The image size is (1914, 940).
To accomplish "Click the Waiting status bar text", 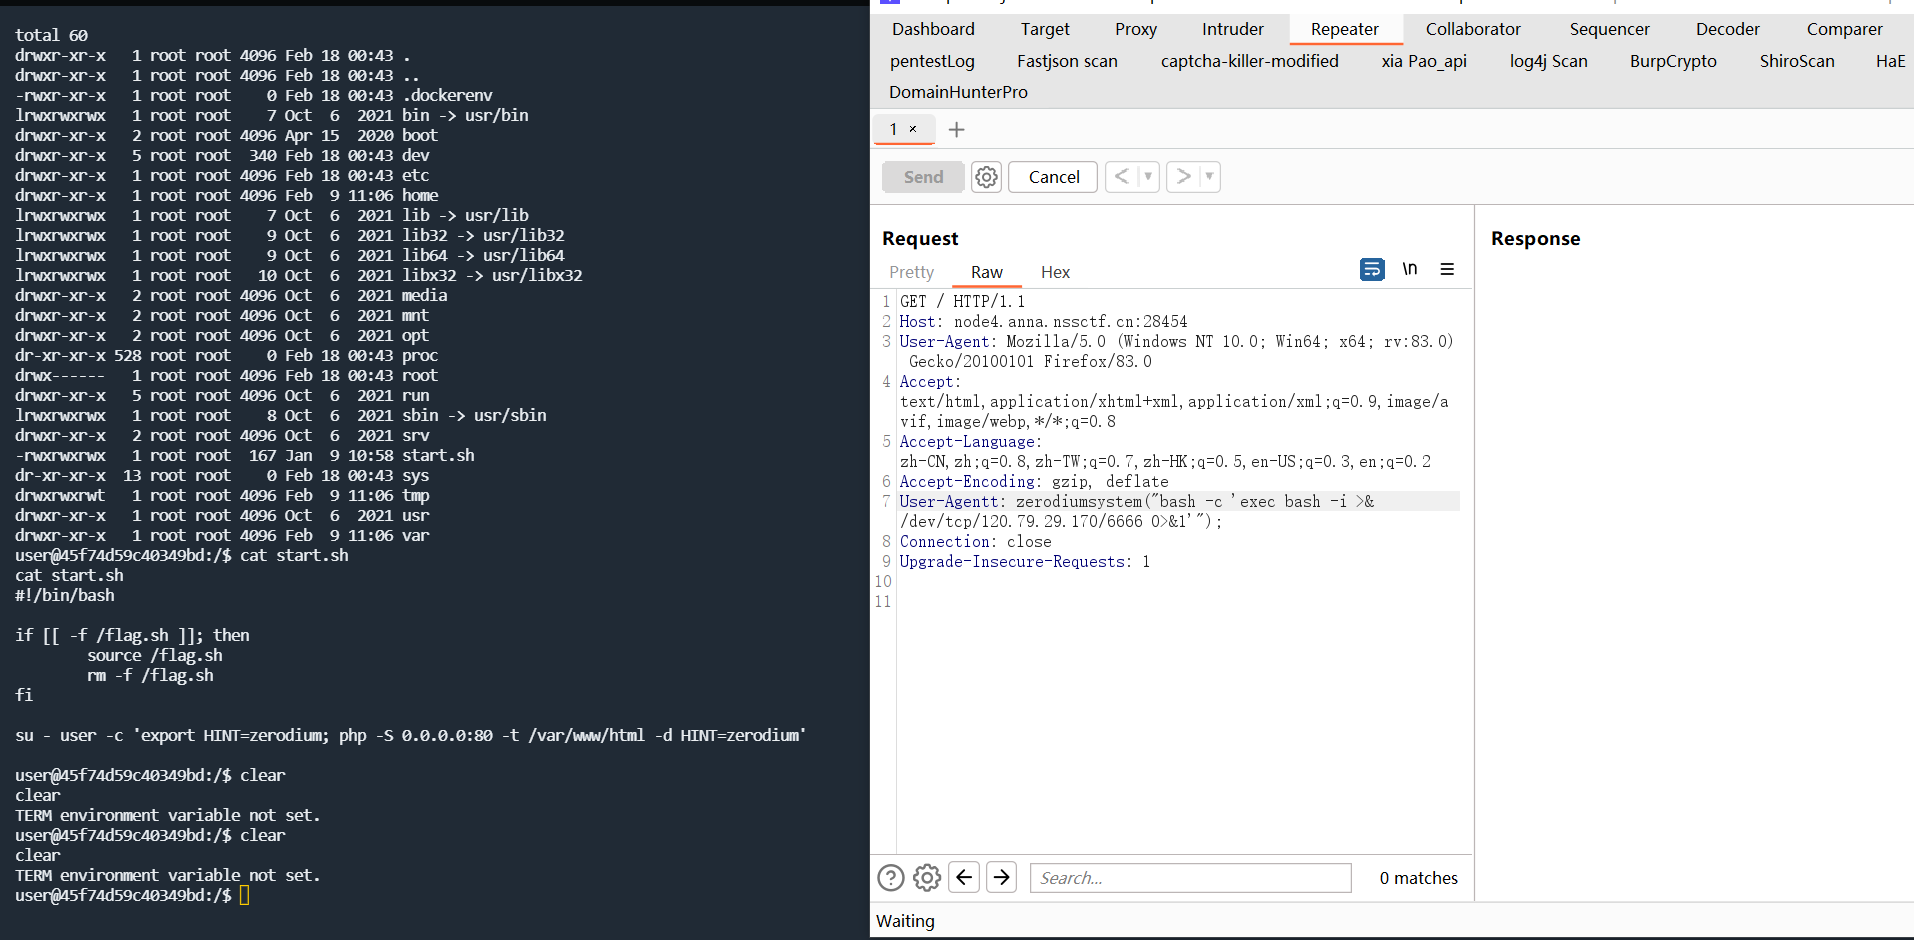I will (x=905, y=921).
